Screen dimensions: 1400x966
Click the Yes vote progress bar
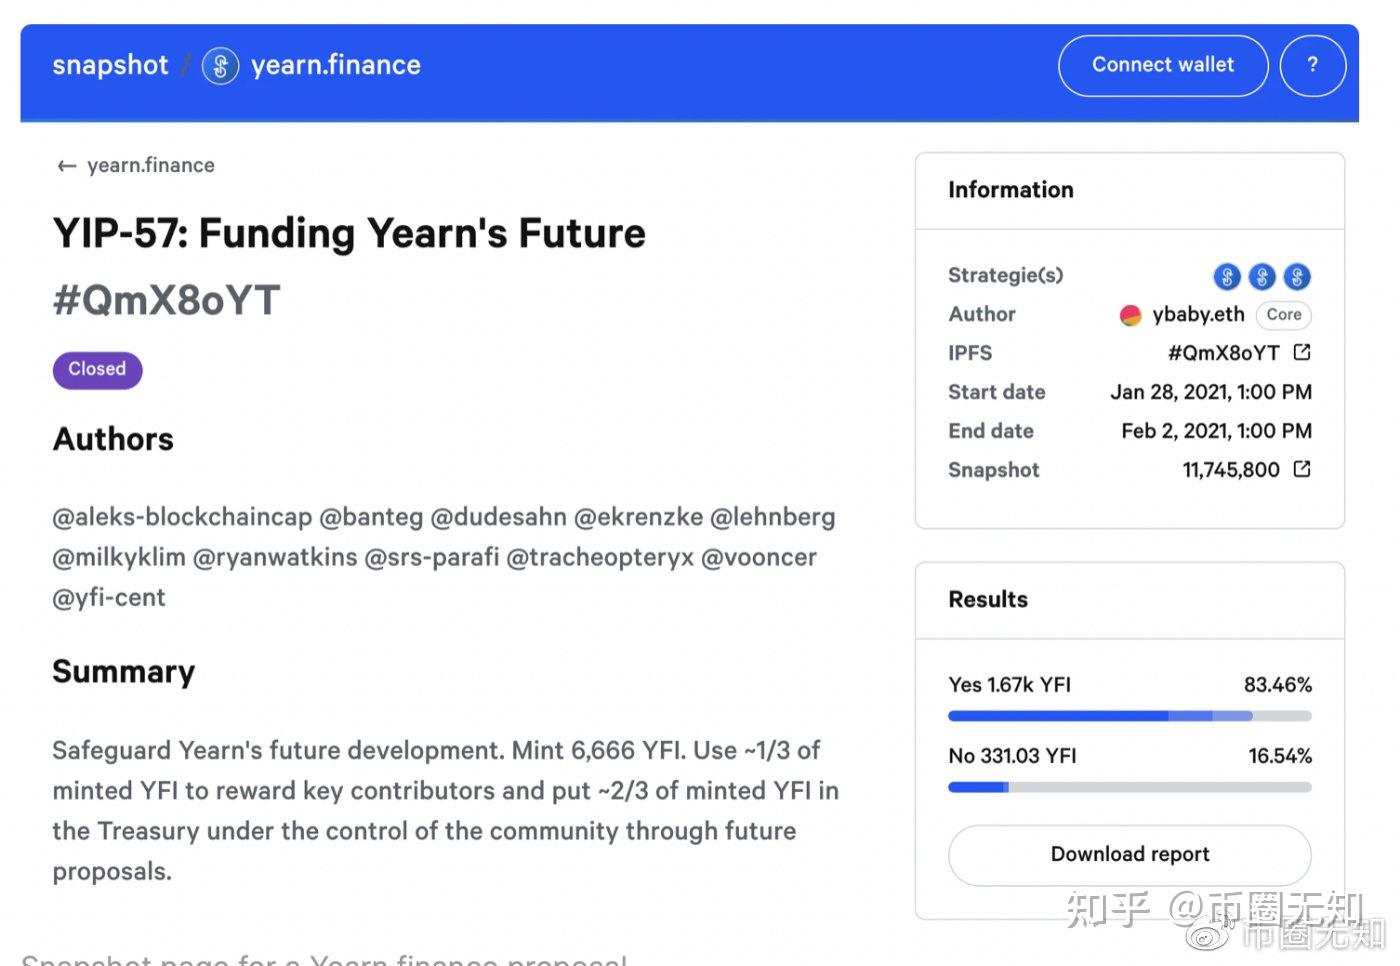coord(1129,716)
